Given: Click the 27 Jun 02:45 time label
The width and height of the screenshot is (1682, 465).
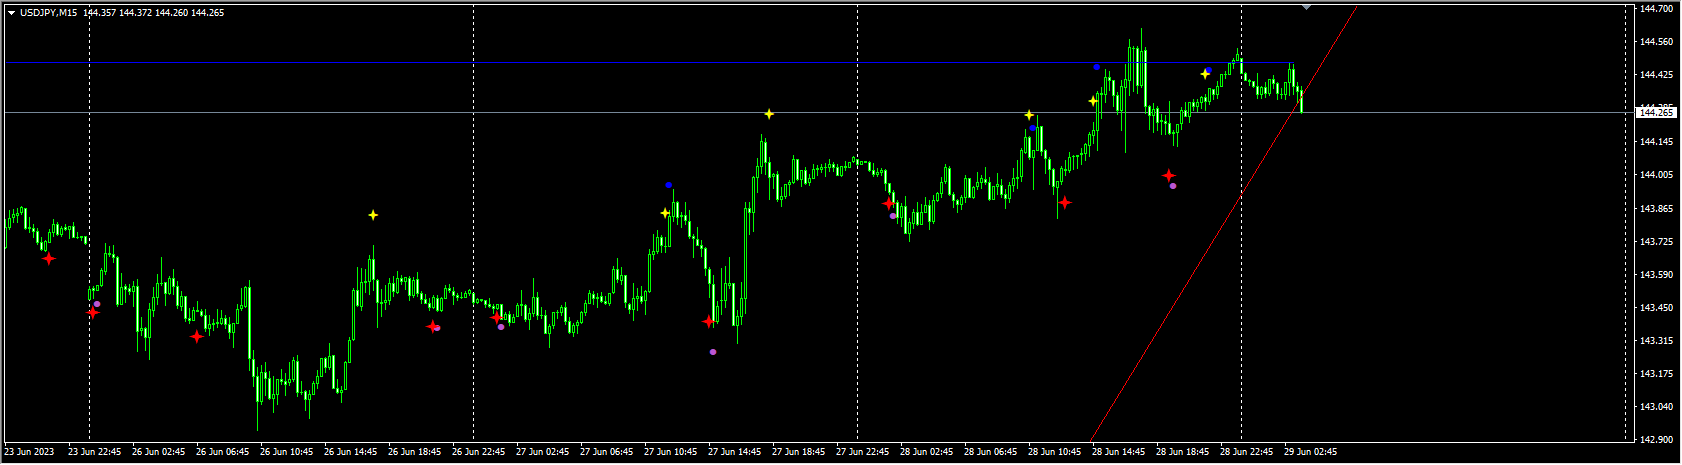Looking at the screenshot, I should pyautogui.click(x=543, y=452).
